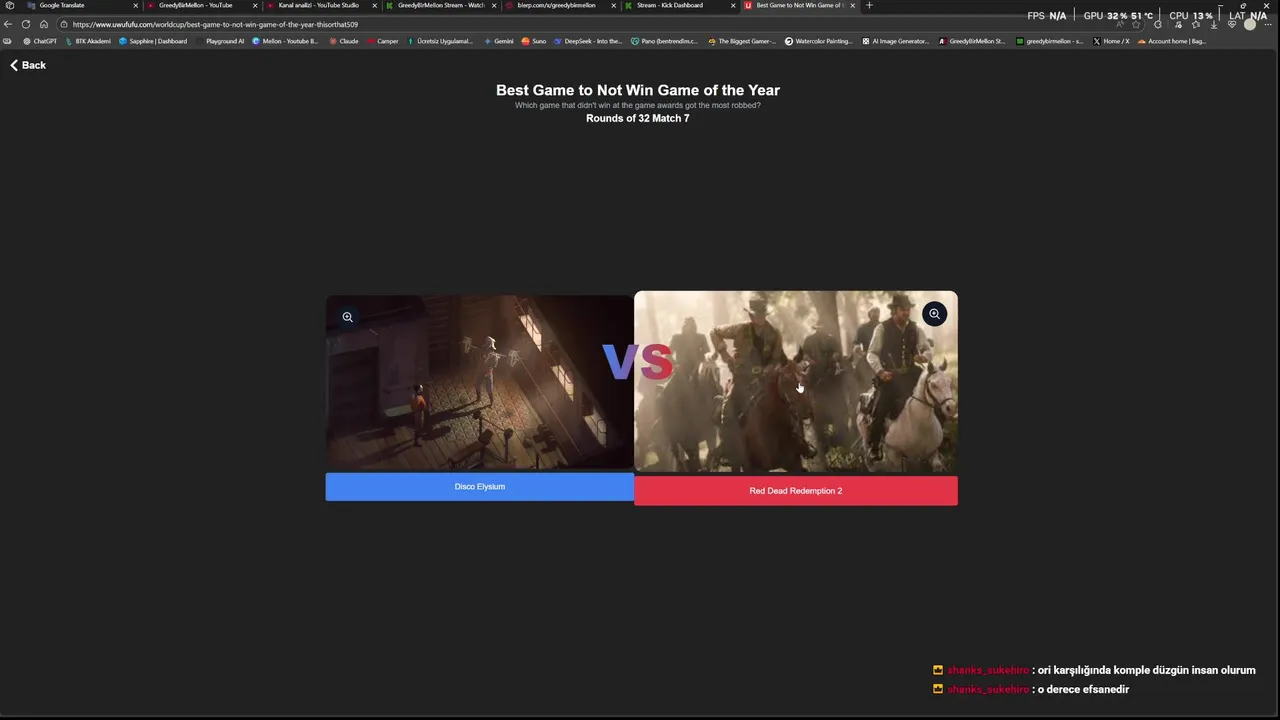
Task: Click chat message "ori karşılığında komple düzgün insan olurum"
Action: (1146, 671)
